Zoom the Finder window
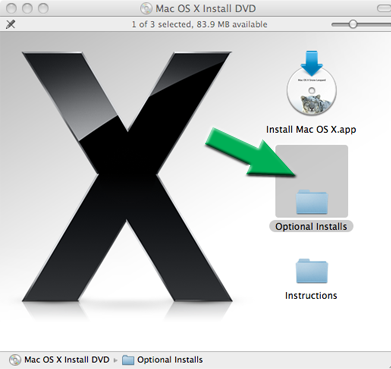The height and width of the screenshot is (369, 391). tap(43, 8)
